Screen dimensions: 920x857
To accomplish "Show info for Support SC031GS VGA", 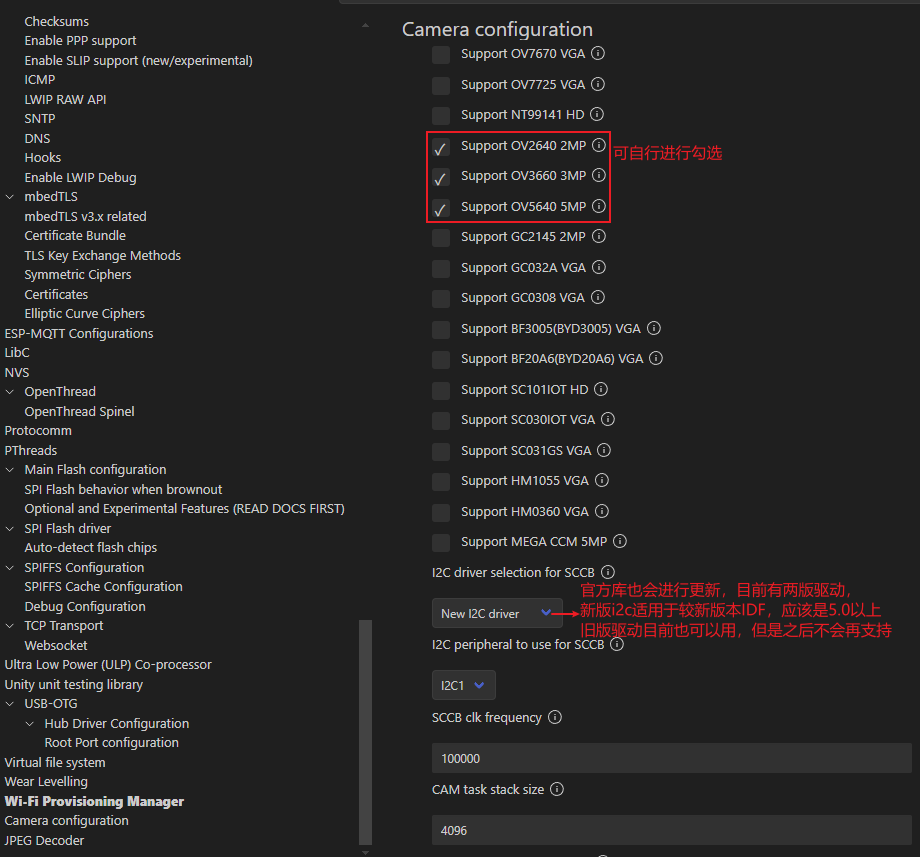I will coord(604,450).
